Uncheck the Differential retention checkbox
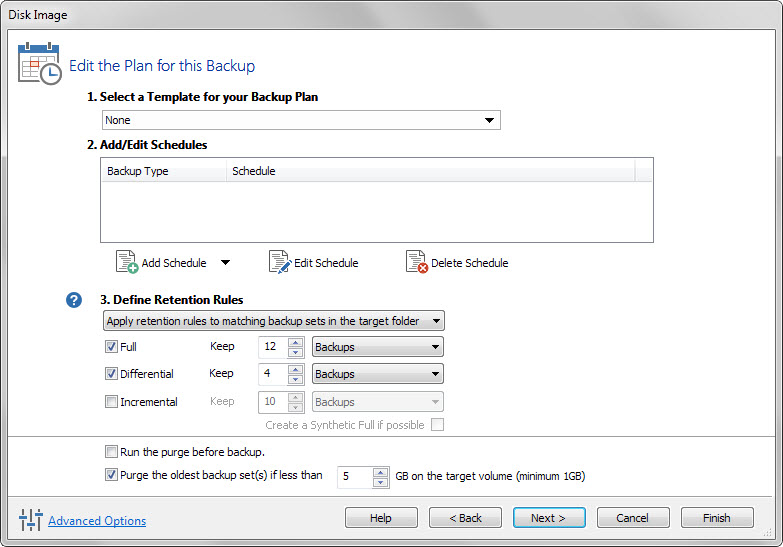The height and width of the screenshot is (547, 783). pos(111,373)
